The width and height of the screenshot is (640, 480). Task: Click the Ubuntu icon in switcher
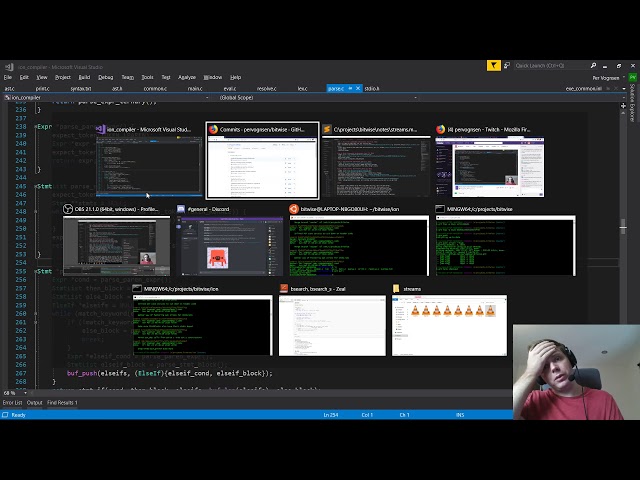(294, 209)
